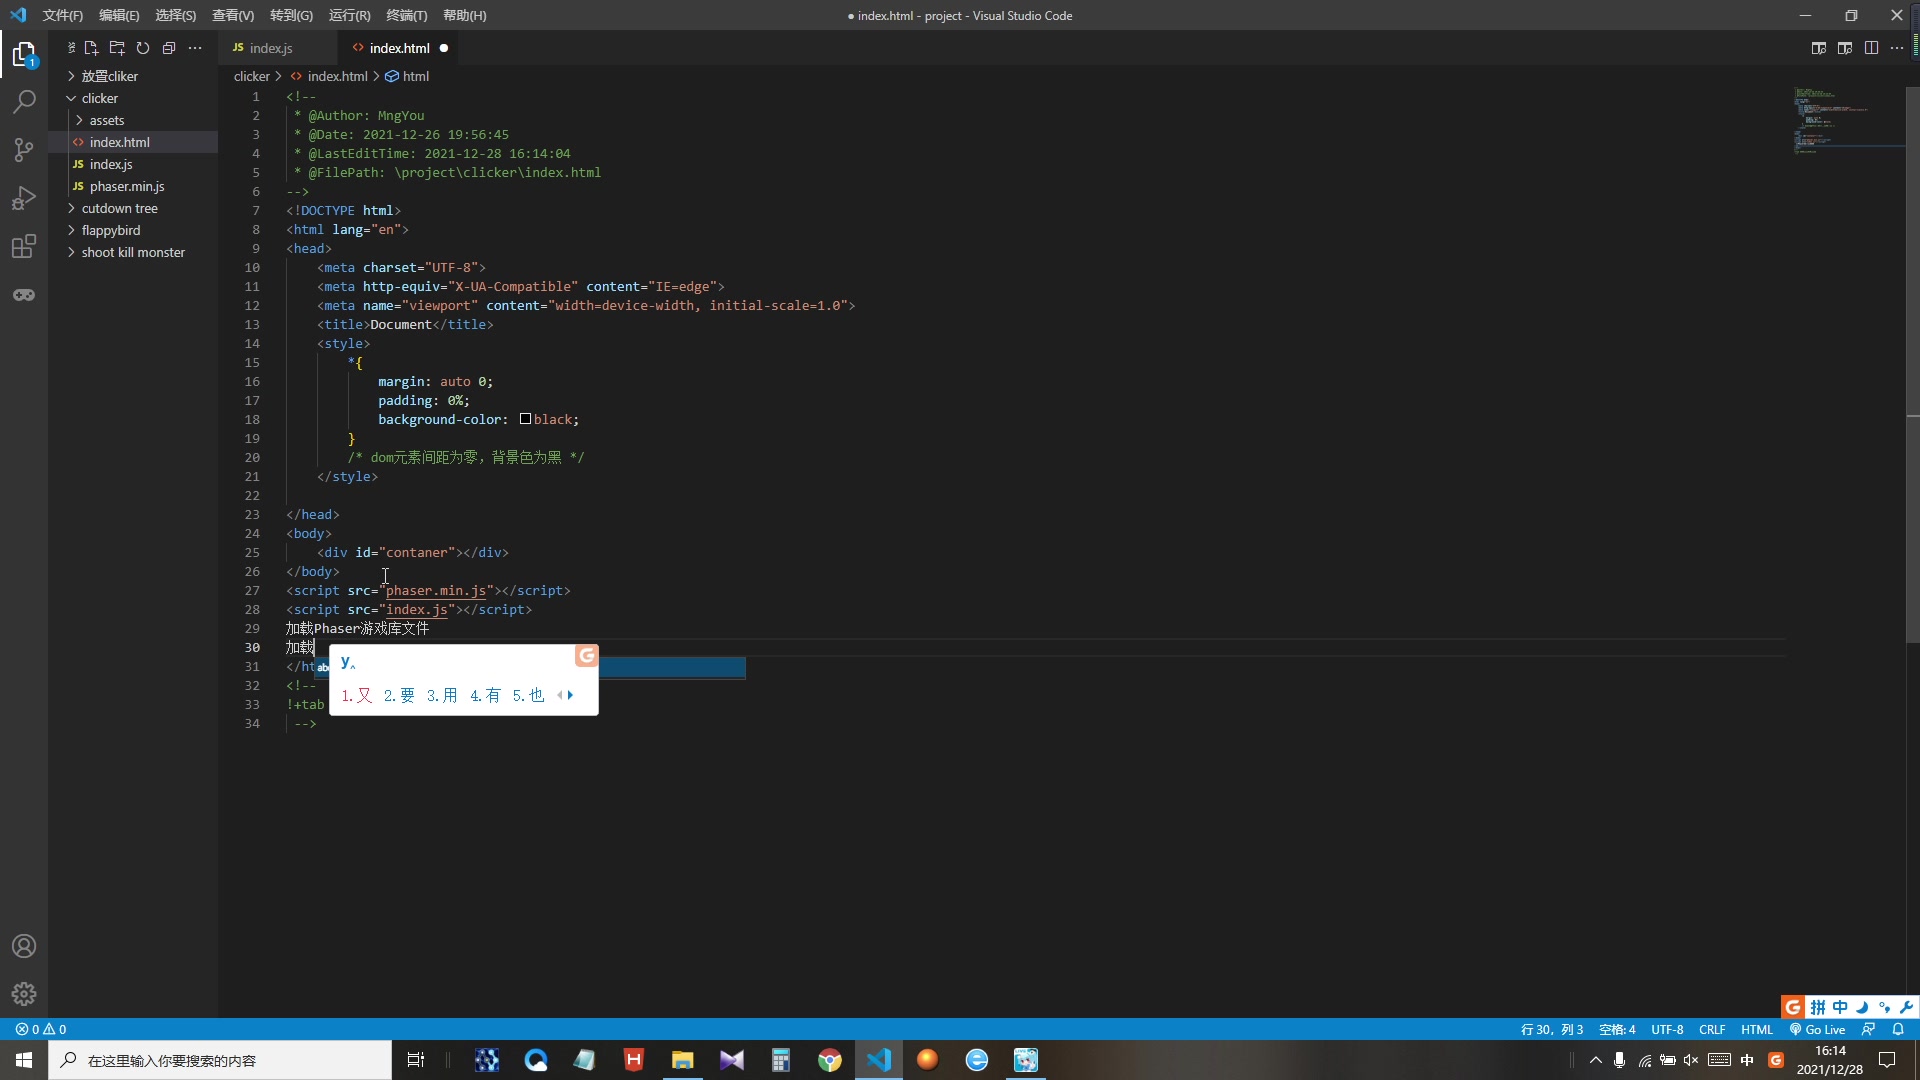Open the 选择(S) menu
This screenshot has height=1080, width=1920.
175,15
